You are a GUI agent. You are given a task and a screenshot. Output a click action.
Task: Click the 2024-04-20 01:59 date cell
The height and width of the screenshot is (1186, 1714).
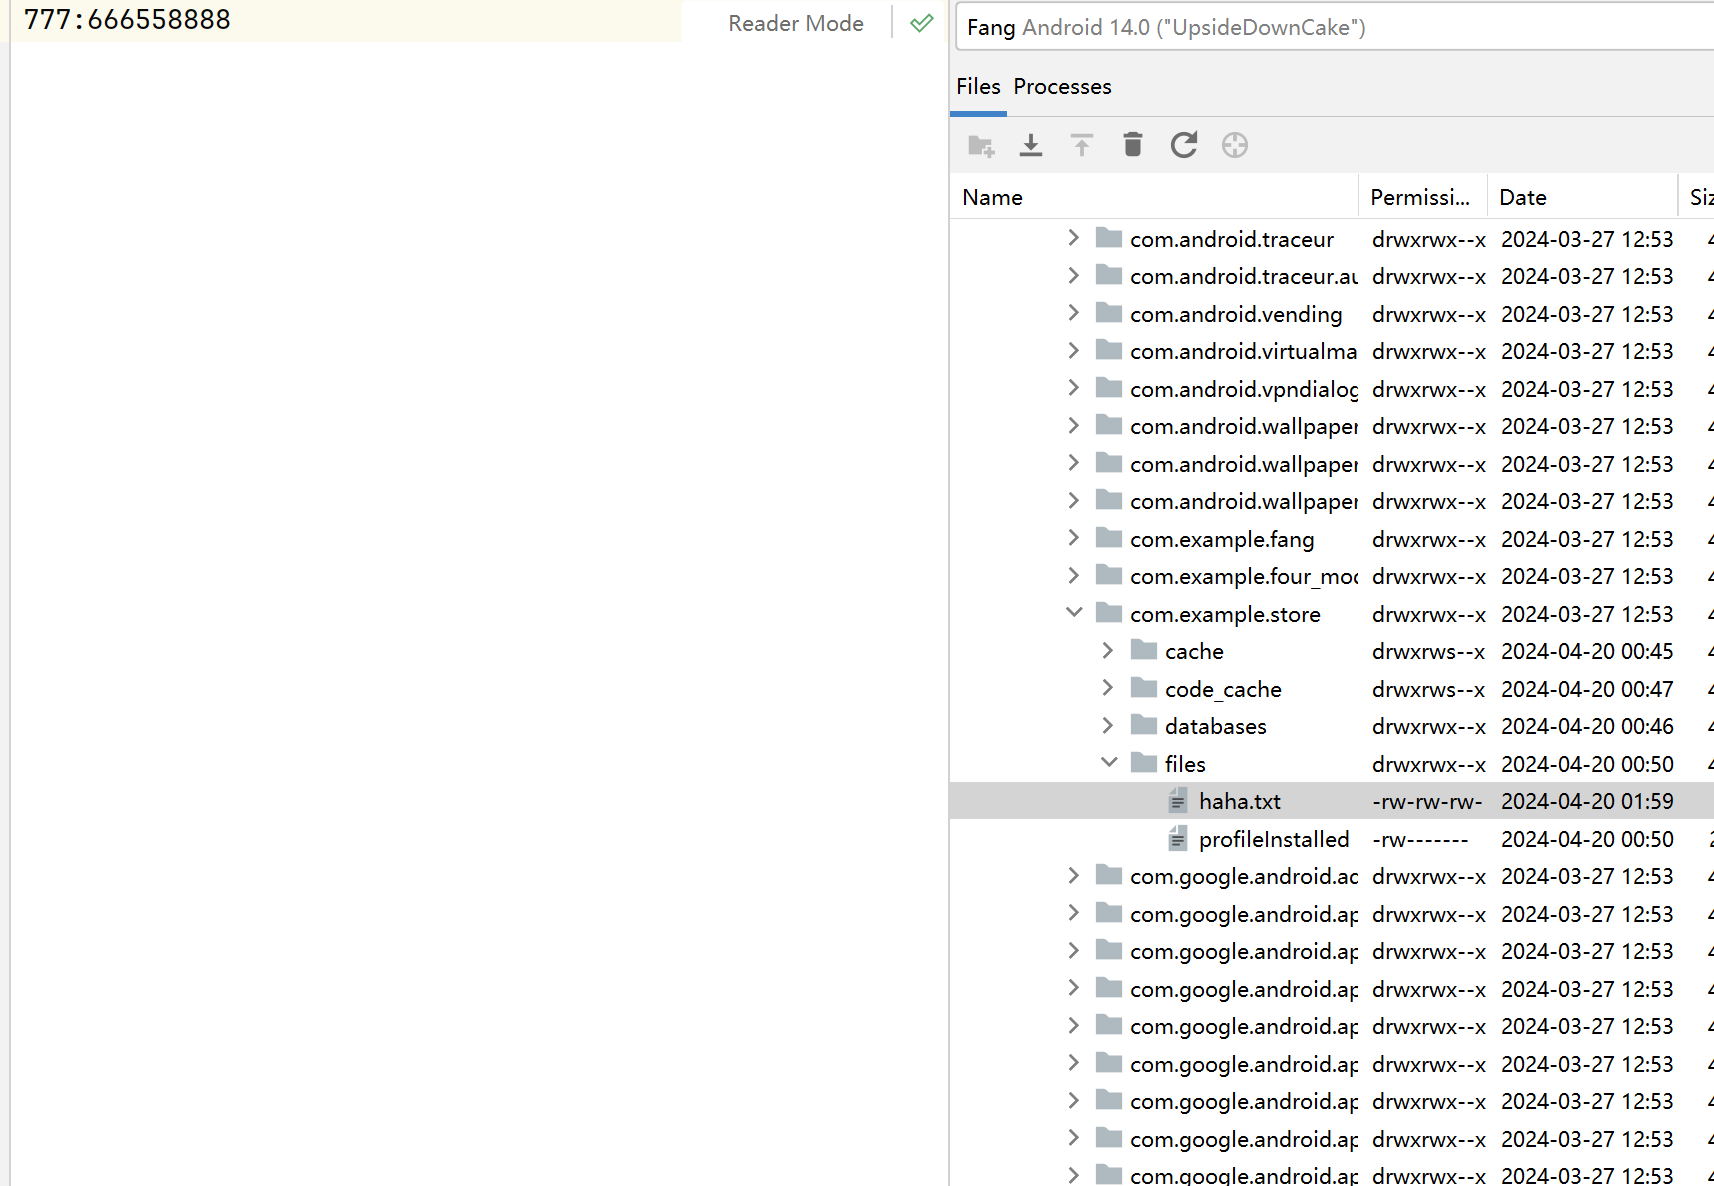tap(1587, 801)
